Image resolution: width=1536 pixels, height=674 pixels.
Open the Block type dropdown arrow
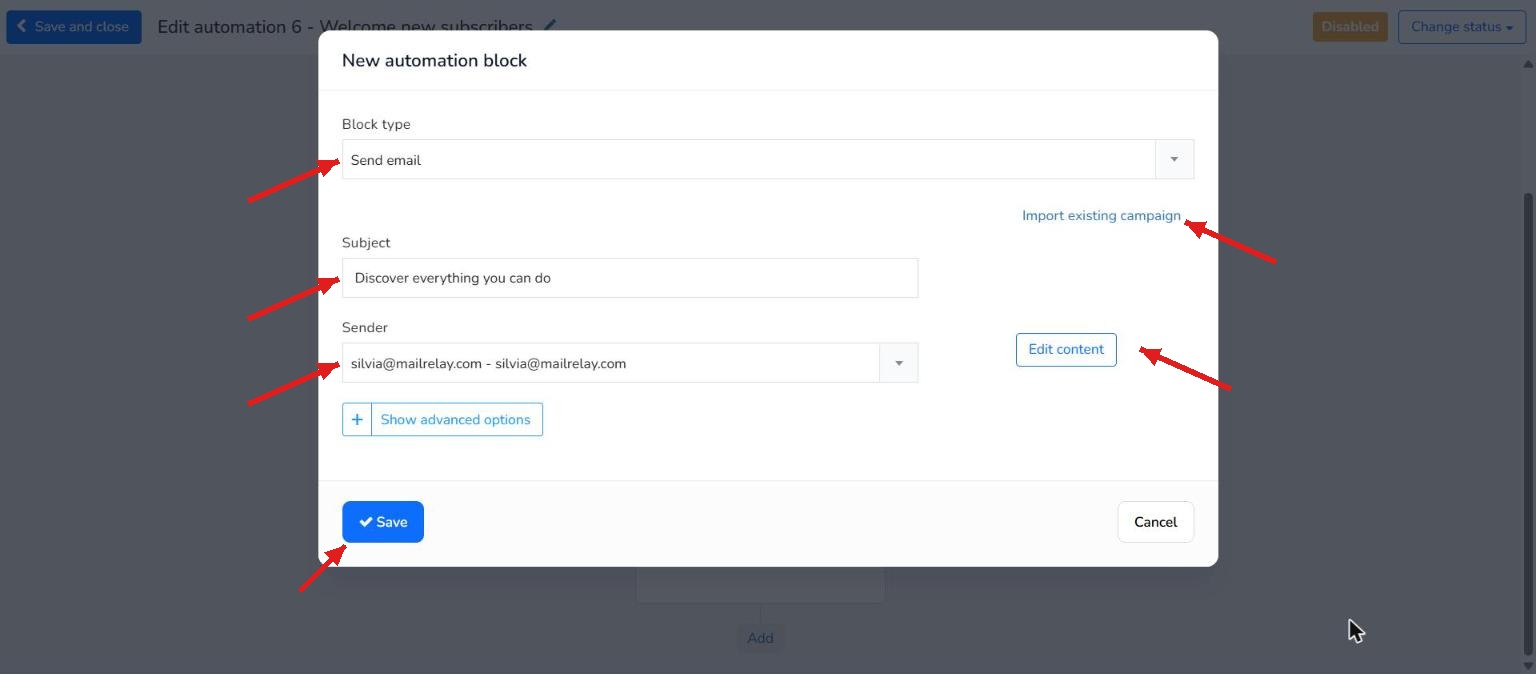point(1174,159)
